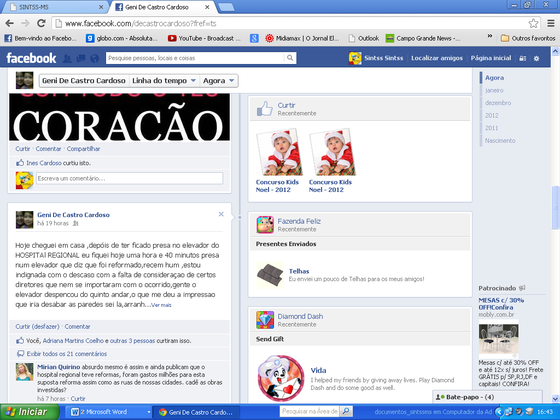Open the Facebook friend requests icon
The width and height of the screenshot is (560, 420).
(x=67, y=58)
